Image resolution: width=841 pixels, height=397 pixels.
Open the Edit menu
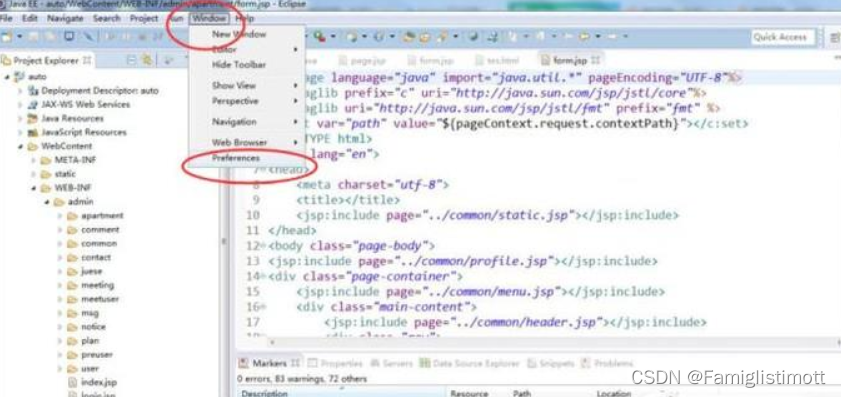pos(29,18)
